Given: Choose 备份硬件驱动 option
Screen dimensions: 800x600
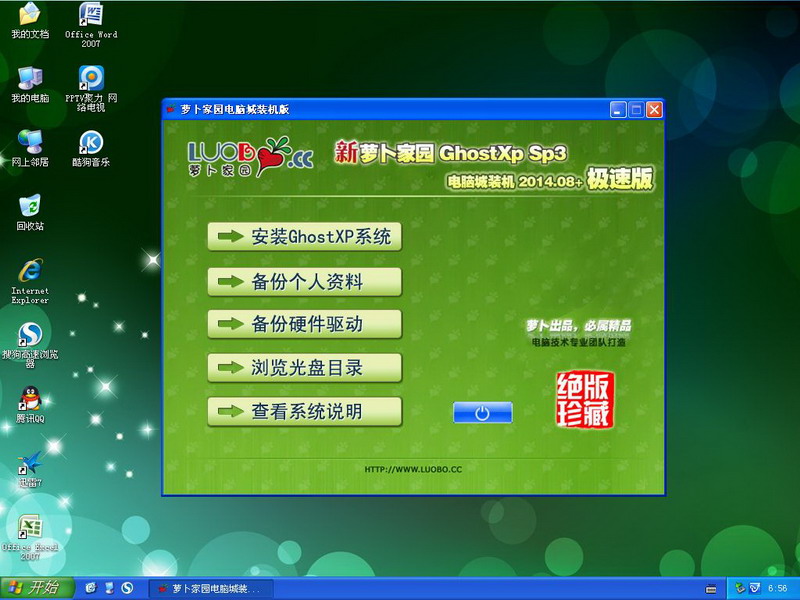Looking at the screenshot, I should [x=305, y=324].
